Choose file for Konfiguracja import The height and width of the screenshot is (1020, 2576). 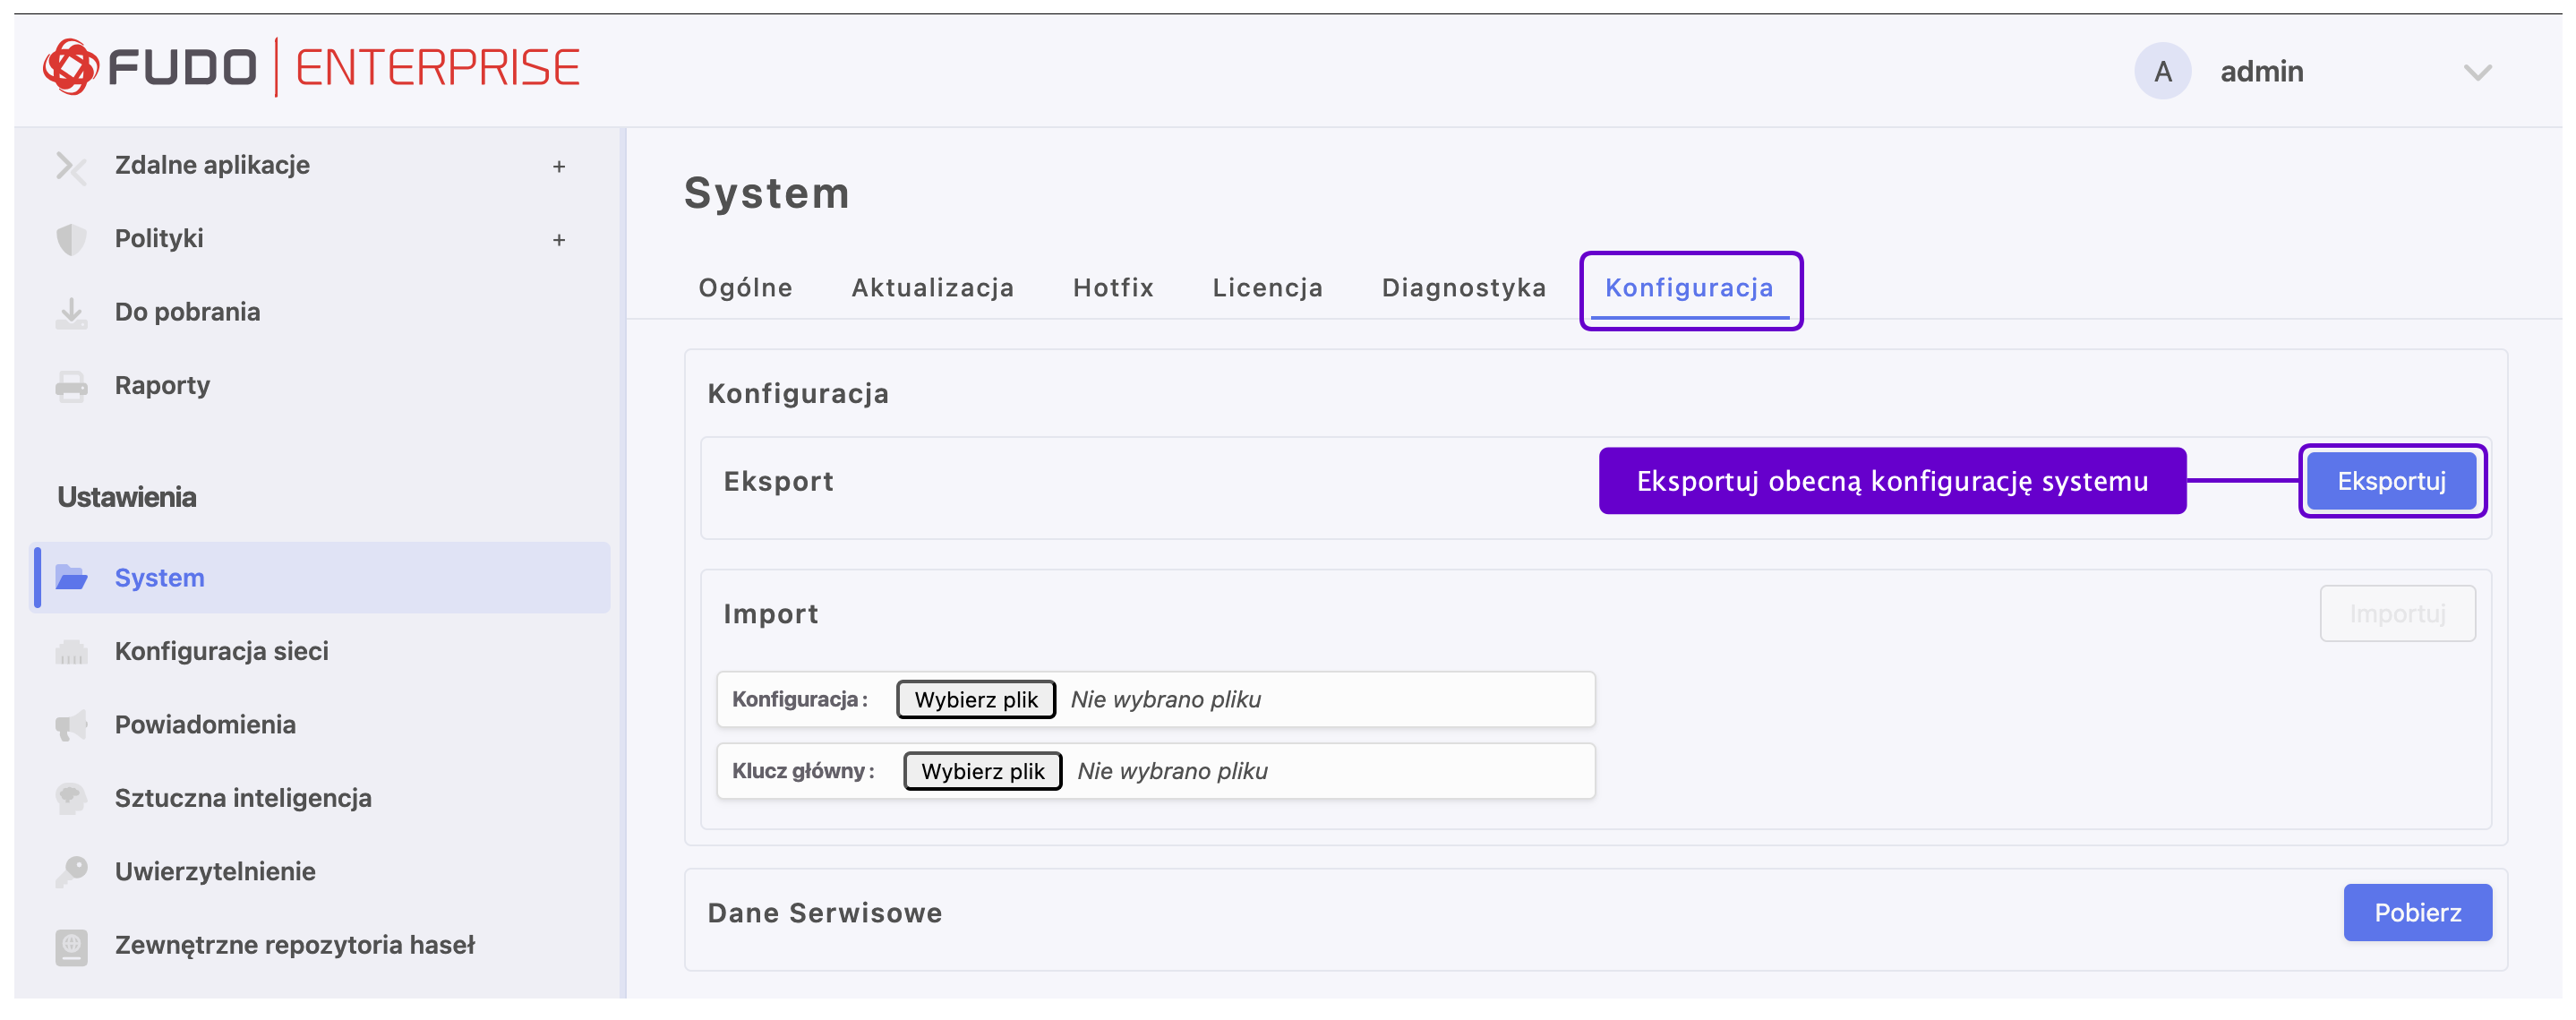pyautogui.click(x=975, y=700)
